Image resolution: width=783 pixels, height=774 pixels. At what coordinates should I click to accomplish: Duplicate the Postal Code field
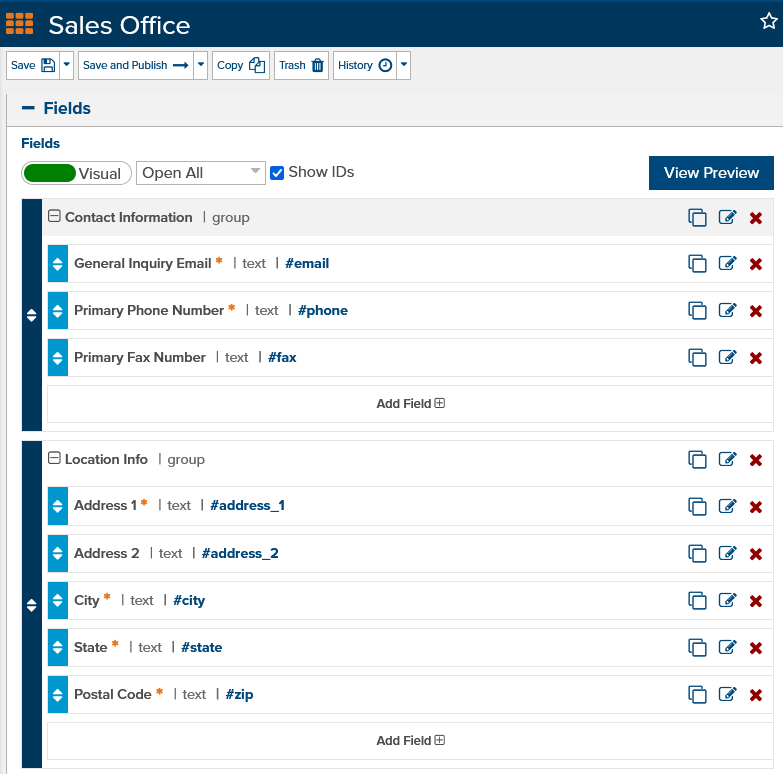tap(697, 694)
